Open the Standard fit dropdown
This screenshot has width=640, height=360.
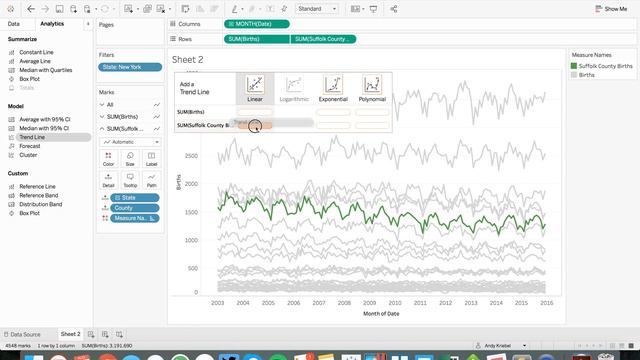tap(317, 9)
